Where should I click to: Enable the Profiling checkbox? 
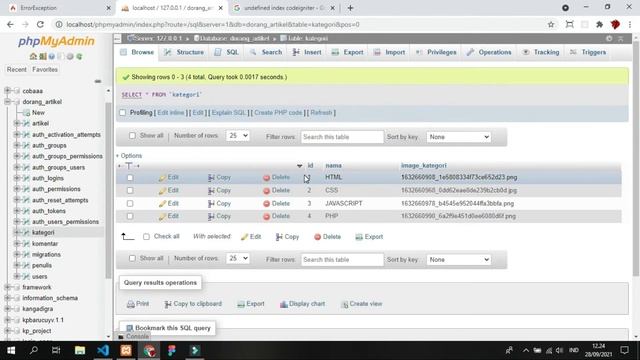click(x=122, y=113)
